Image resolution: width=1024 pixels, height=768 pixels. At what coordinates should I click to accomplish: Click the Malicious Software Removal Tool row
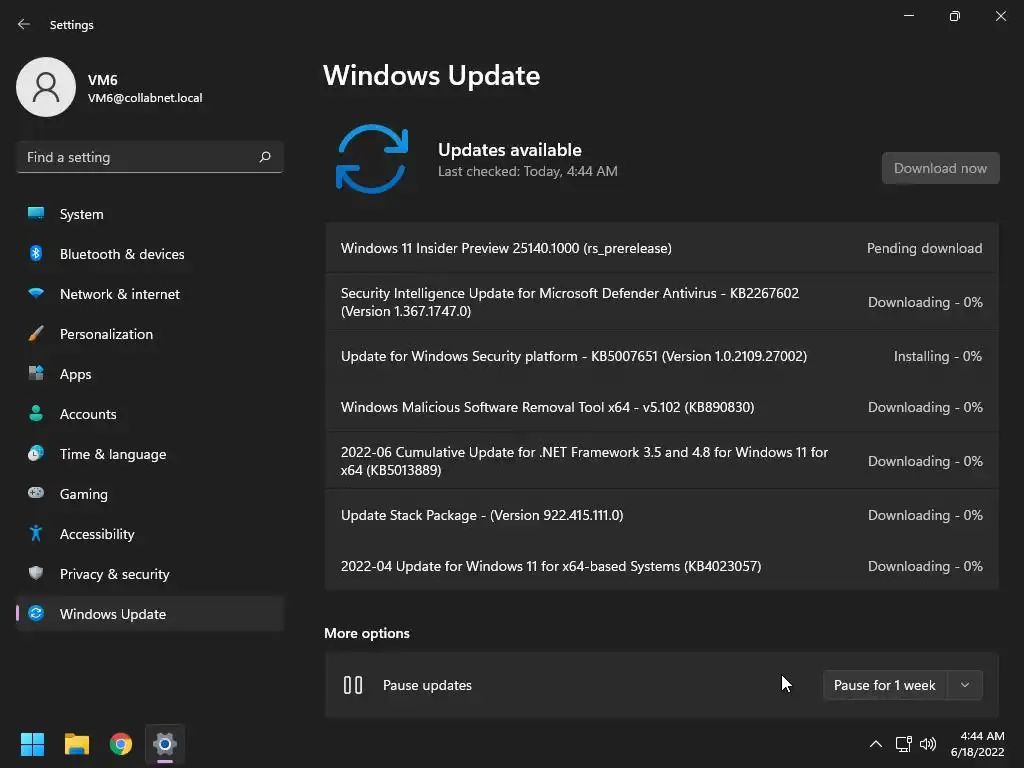pyautogui.click(x=662, y=408)
